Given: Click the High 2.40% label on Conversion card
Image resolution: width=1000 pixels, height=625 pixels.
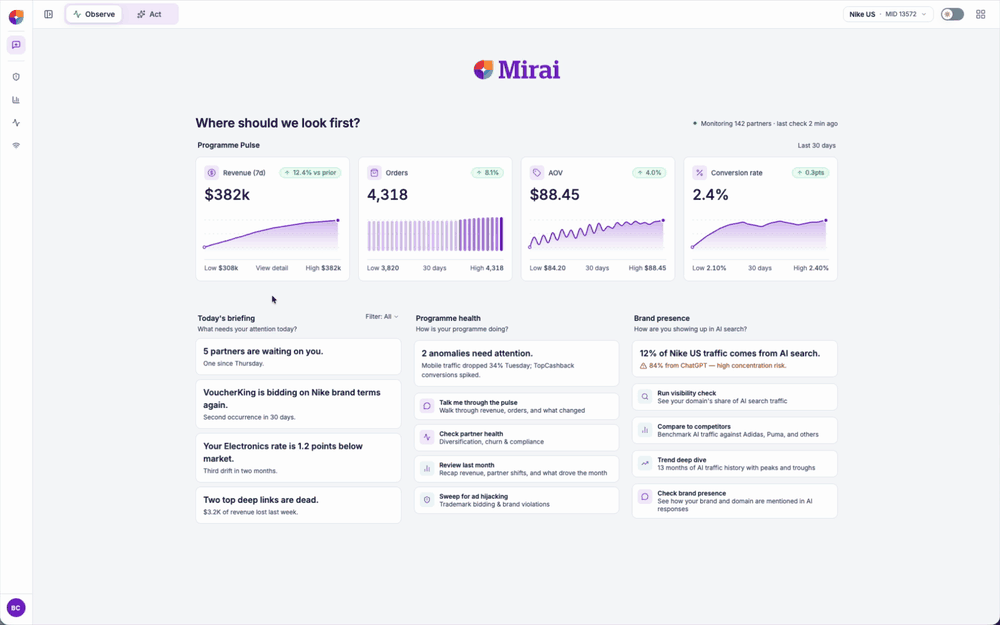Looking at the screenshot, I should [x=811, y=268].
